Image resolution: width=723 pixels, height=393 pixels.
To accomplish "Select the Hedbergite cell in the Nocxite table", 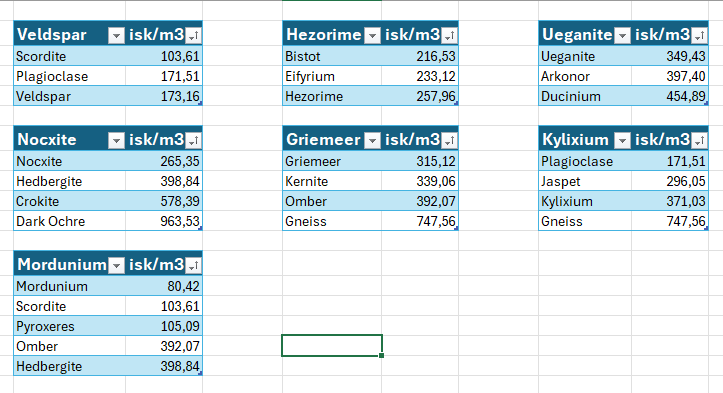I will [70, 181].
